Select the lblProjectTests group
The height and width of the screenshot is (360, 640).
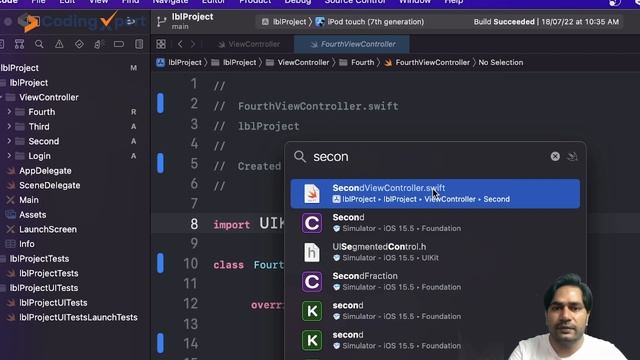[39, 259]
